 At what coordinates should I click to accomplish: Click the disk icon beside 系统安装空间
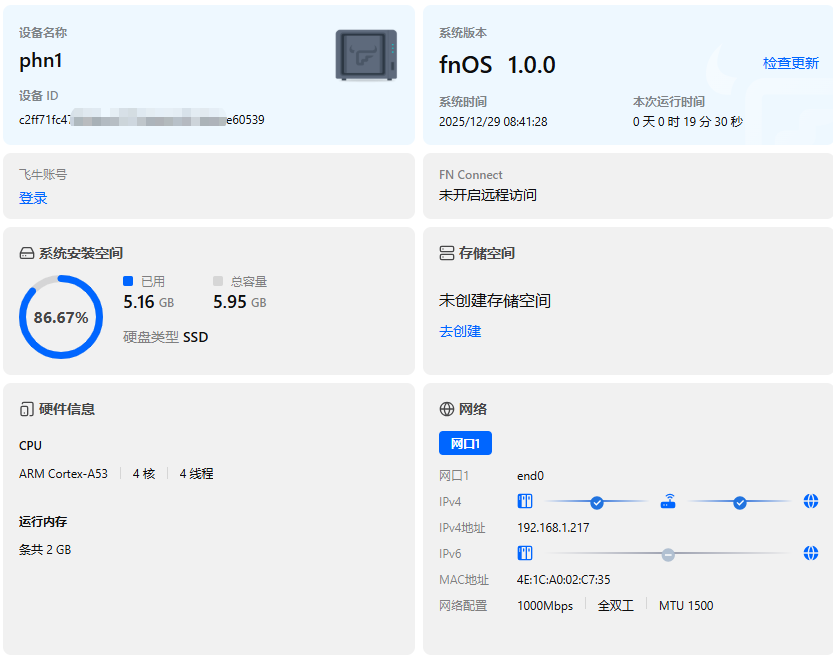(26, 253)
